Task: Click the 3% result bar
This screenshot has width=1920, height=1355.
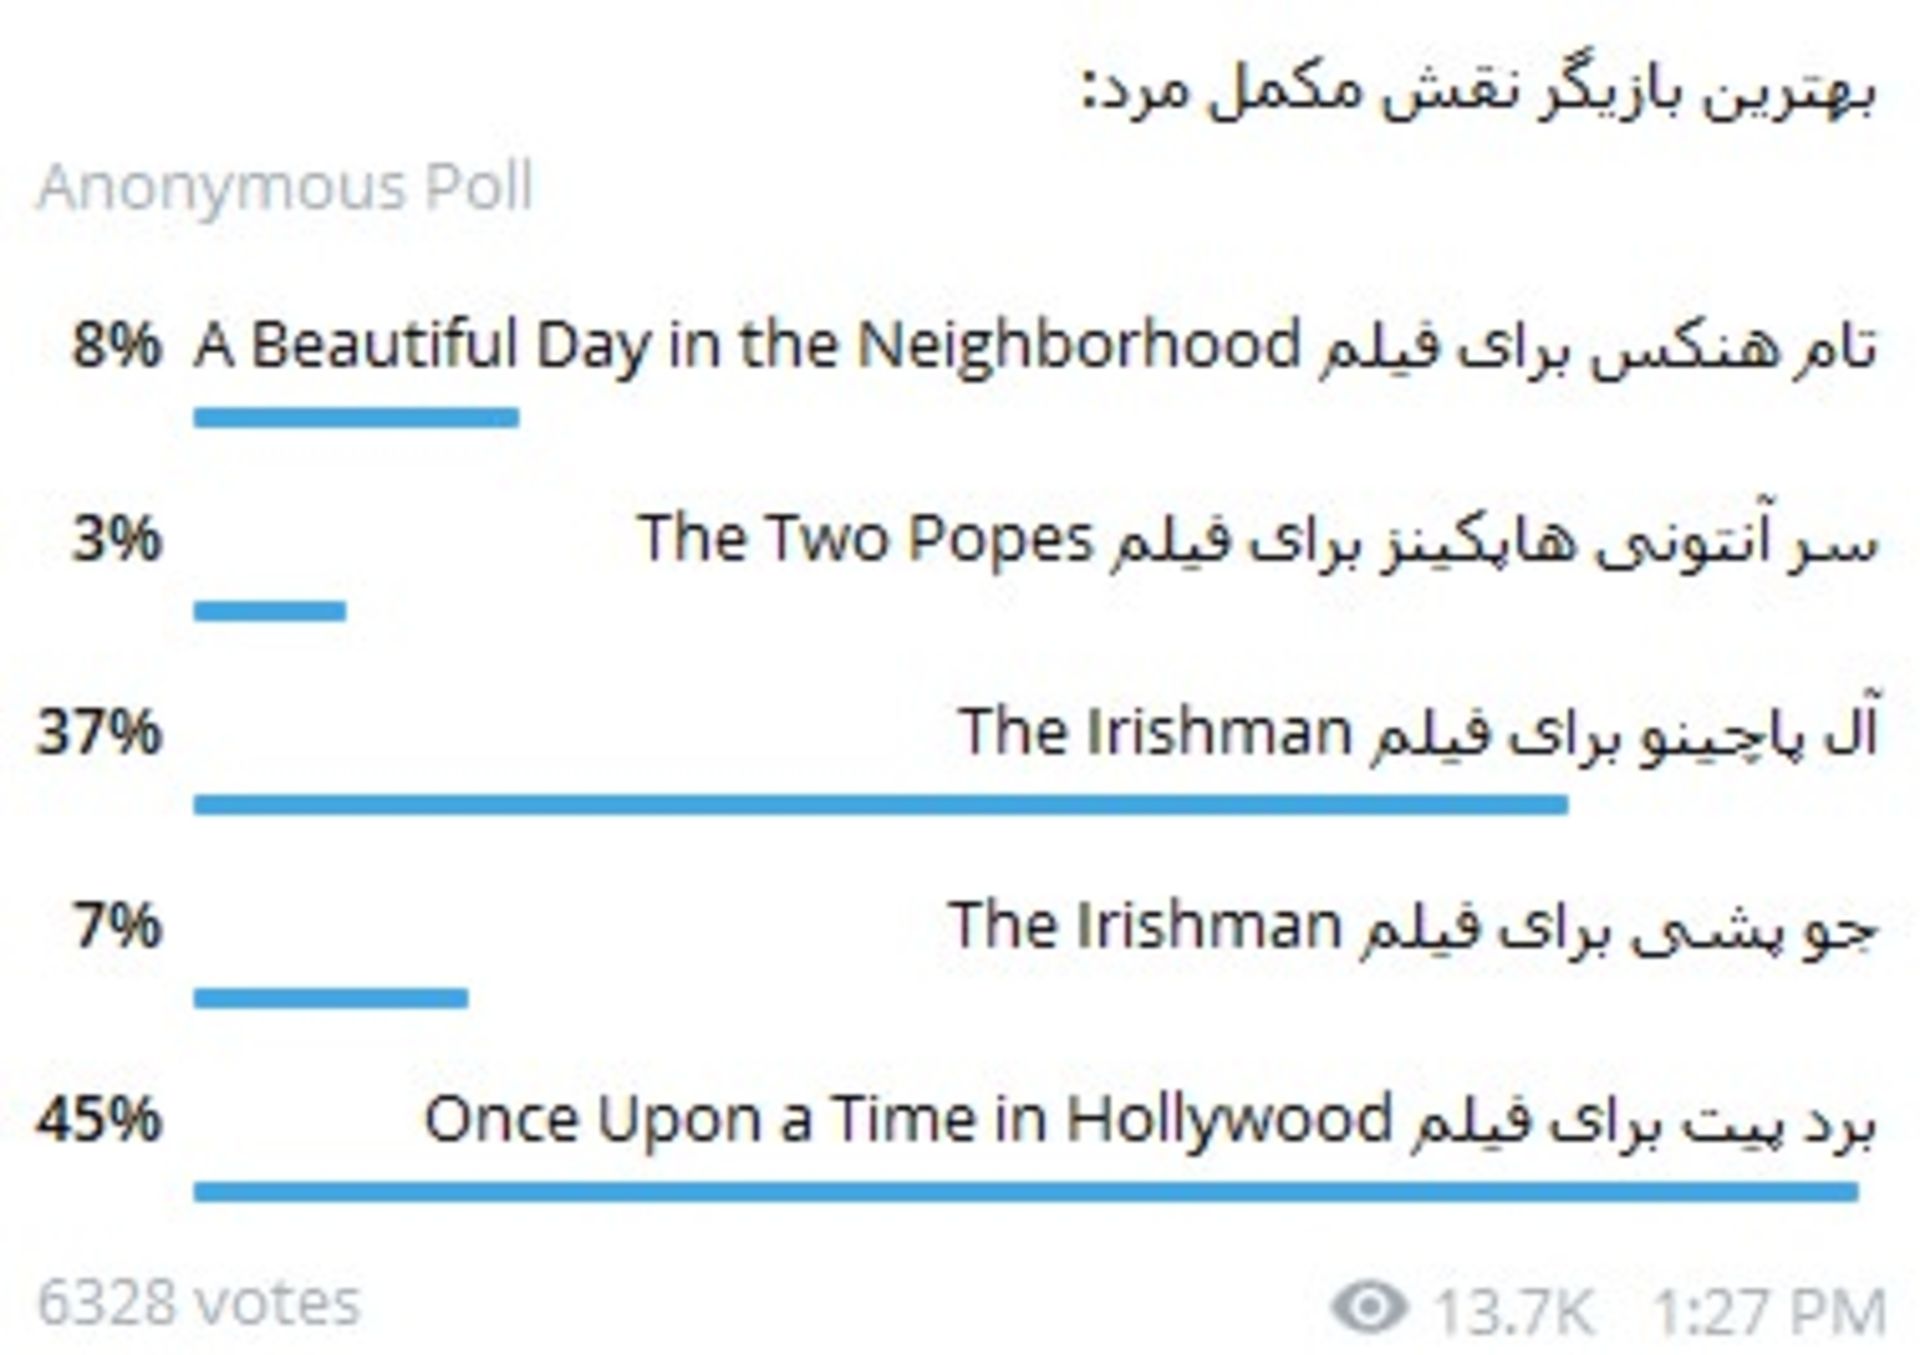Action: tap(270, 611)
